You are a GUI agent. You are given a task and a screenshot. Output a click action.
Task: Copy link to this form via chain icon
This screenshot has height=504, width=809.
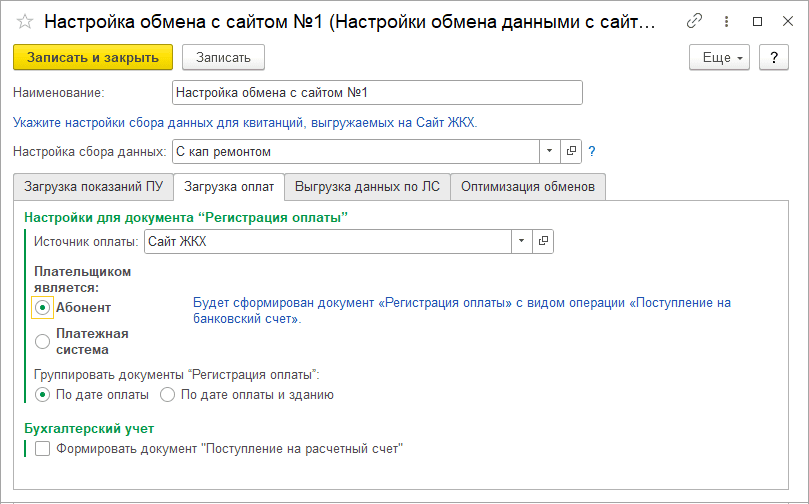point(695,21)
